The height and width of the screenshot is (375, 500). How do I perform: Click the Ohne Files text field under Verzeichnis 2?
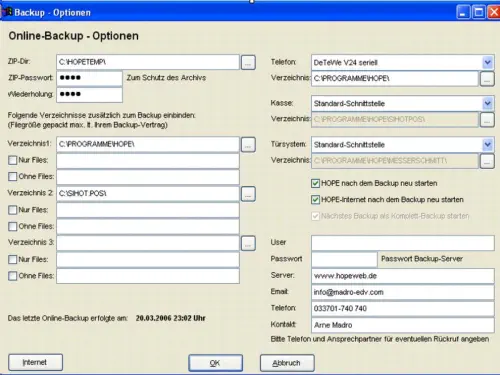148,226
